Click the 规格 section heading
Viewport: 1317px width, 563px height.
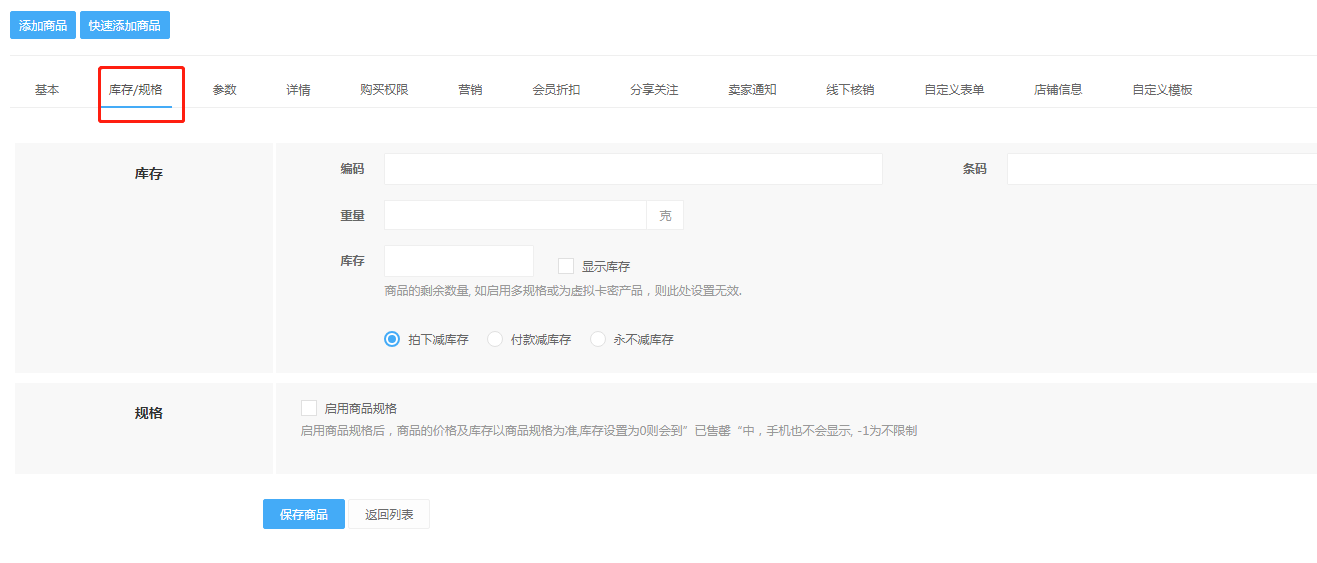[x=149, y=413]
